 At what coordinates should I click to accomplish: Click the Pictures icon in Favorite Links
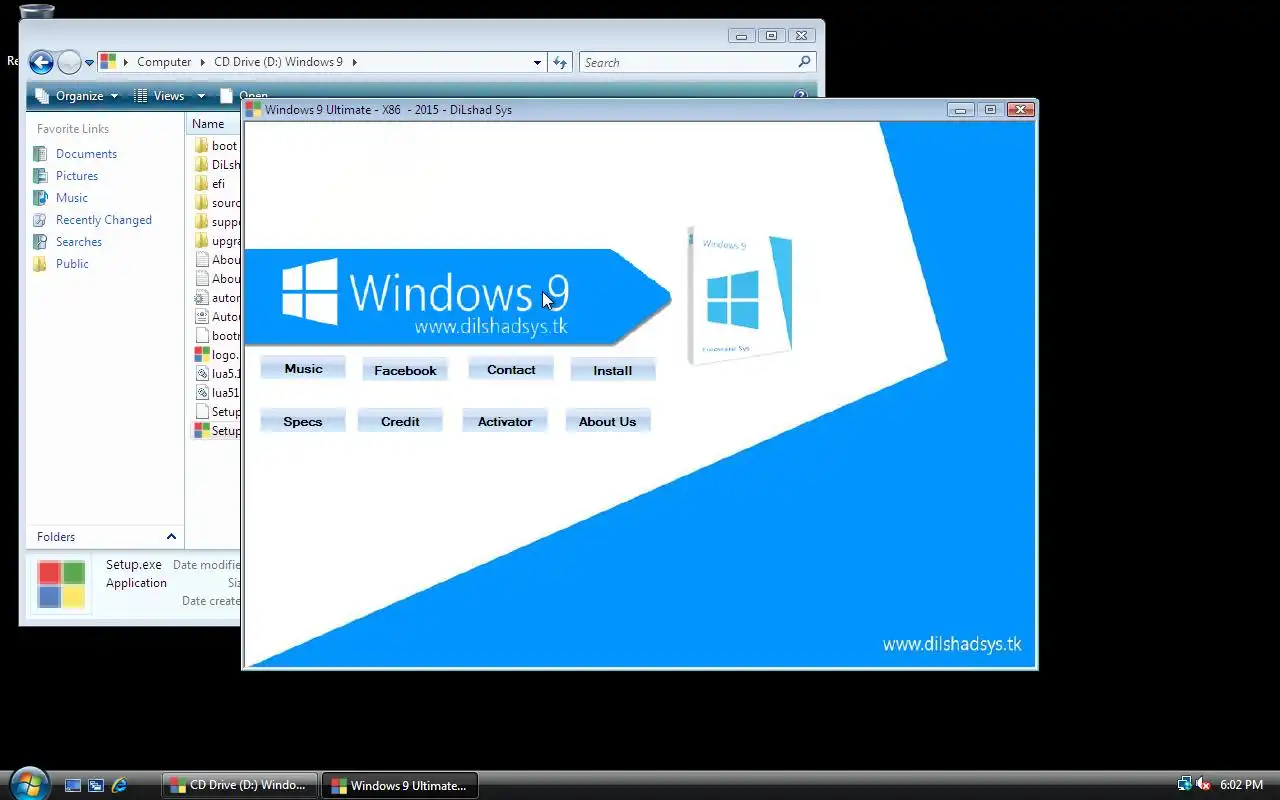pos(40,176)
